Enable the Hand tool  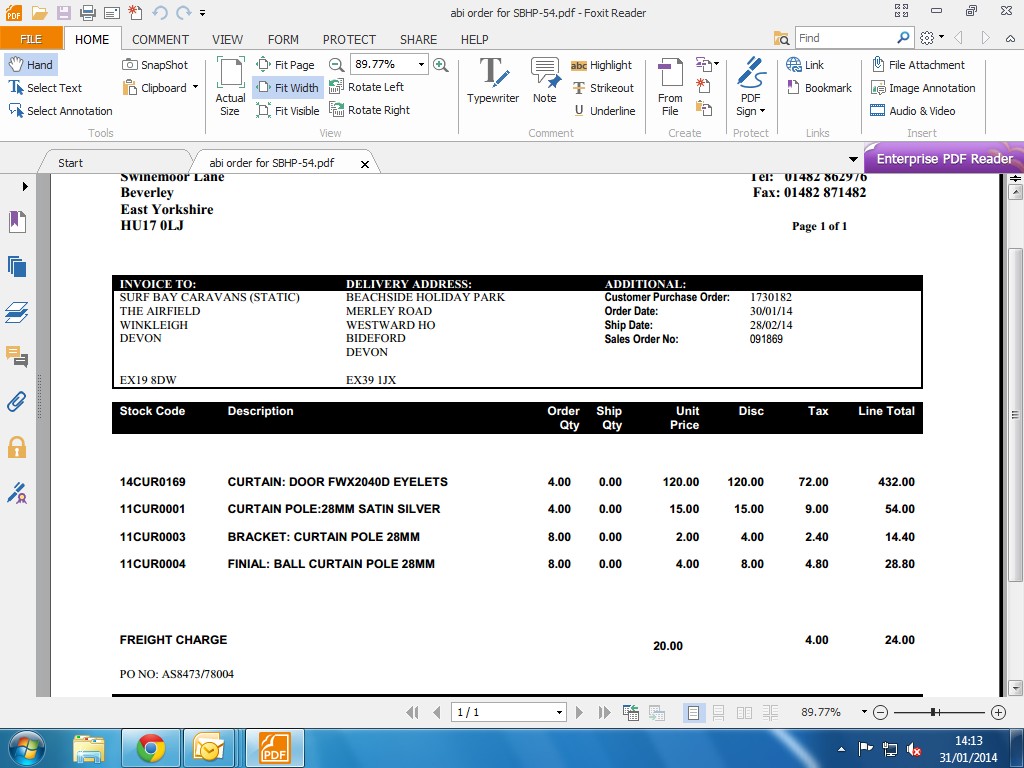tap(30, 65)
